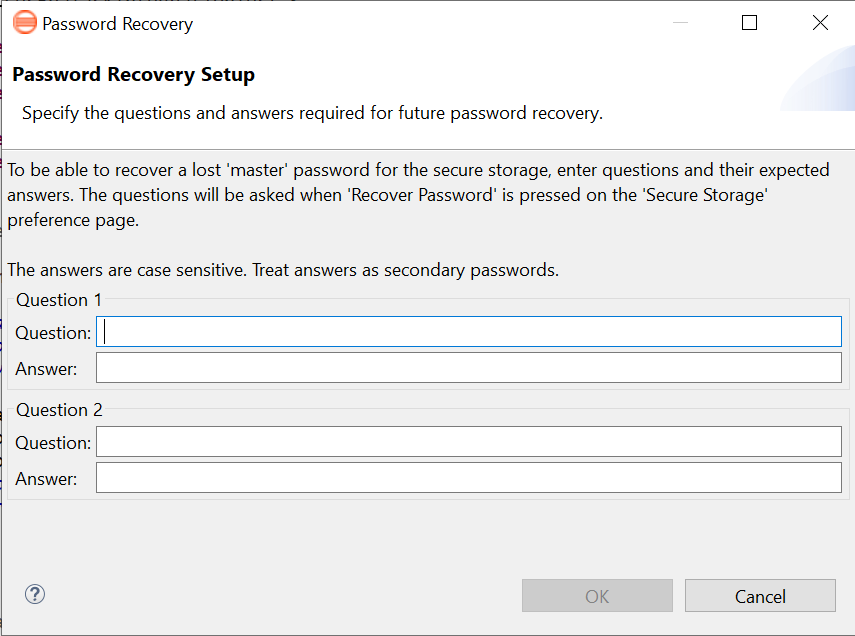Minimize the Password Recovery dialog
The width and height of the screenshot is (855, 636).
tap(681, 22)
